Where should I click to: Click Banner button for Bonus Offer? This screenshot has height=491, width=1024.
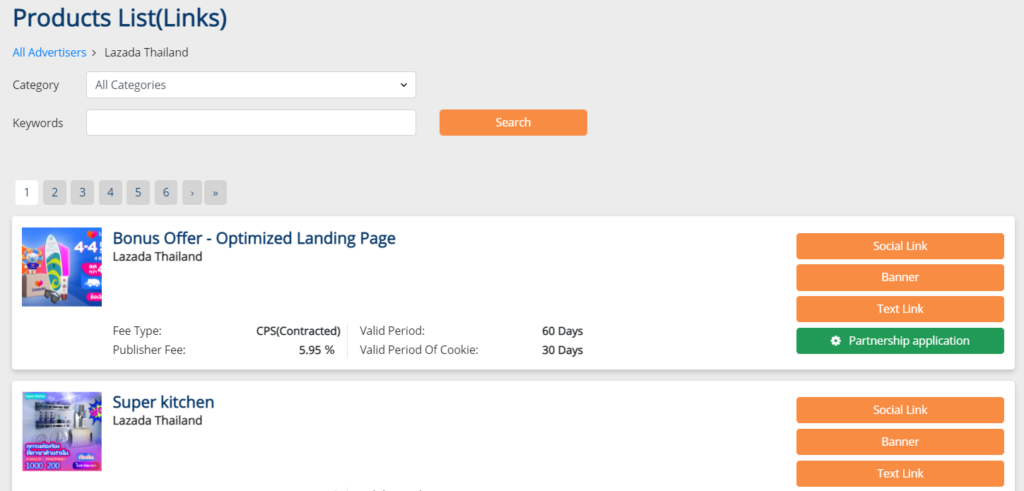pos(900,277)
